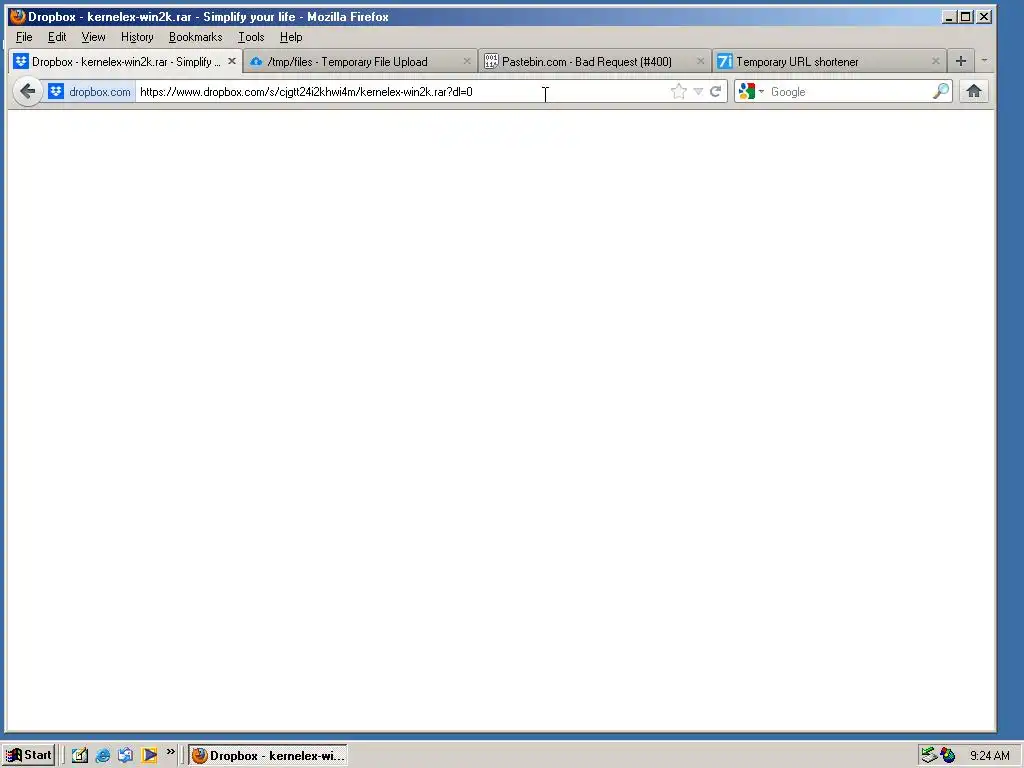This screenshot has height=768, width=1024.
Task: Click the Firefox icon in the title bar
Action: point(18,16)
